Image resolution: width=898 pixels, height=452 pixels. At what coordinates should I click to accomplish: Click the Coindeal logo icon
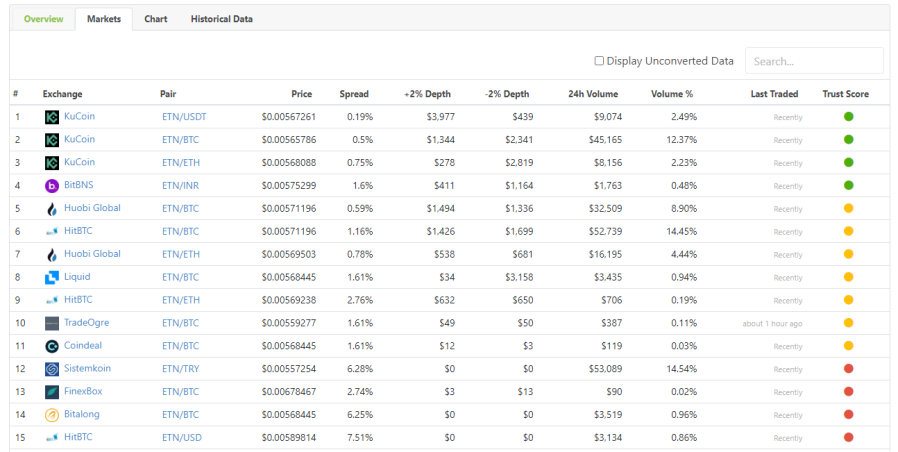click(x=52, y=346)
